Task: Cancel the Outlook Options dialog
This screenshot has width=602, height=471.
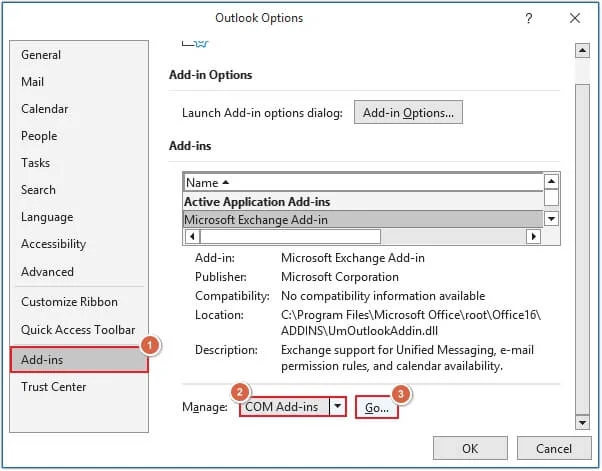Action: tap(554, 448)
